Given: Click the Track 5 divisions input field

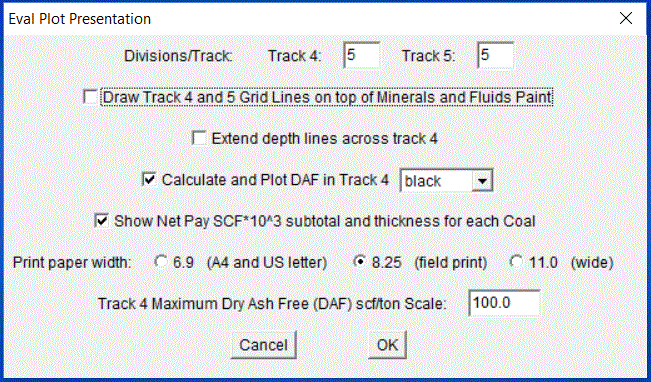Looking at the screenshot, I should coord(495,55).
